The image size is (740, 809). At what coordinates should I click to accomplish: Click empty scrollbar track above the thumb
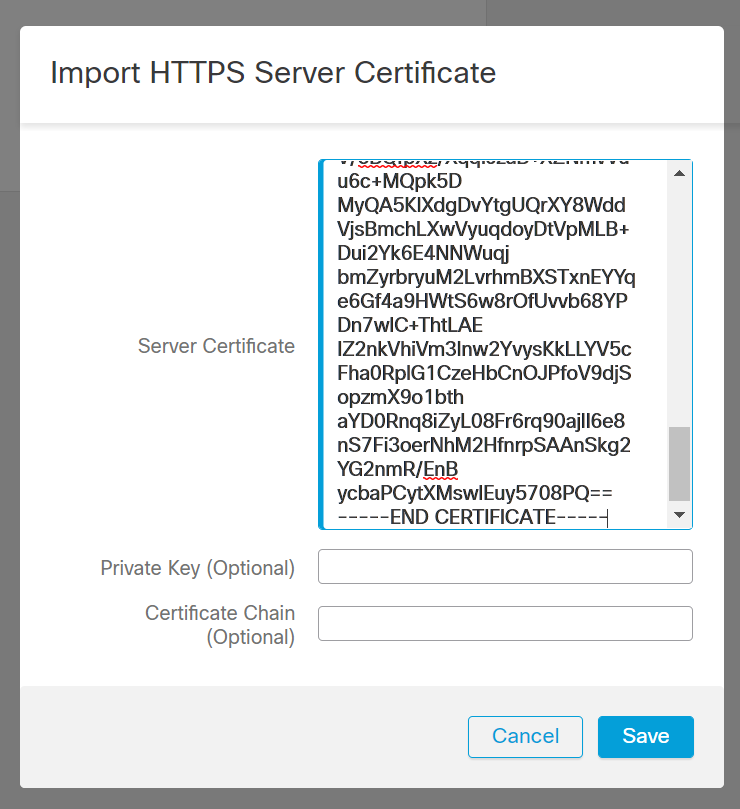pyautogui.click(x=679, y=300)
